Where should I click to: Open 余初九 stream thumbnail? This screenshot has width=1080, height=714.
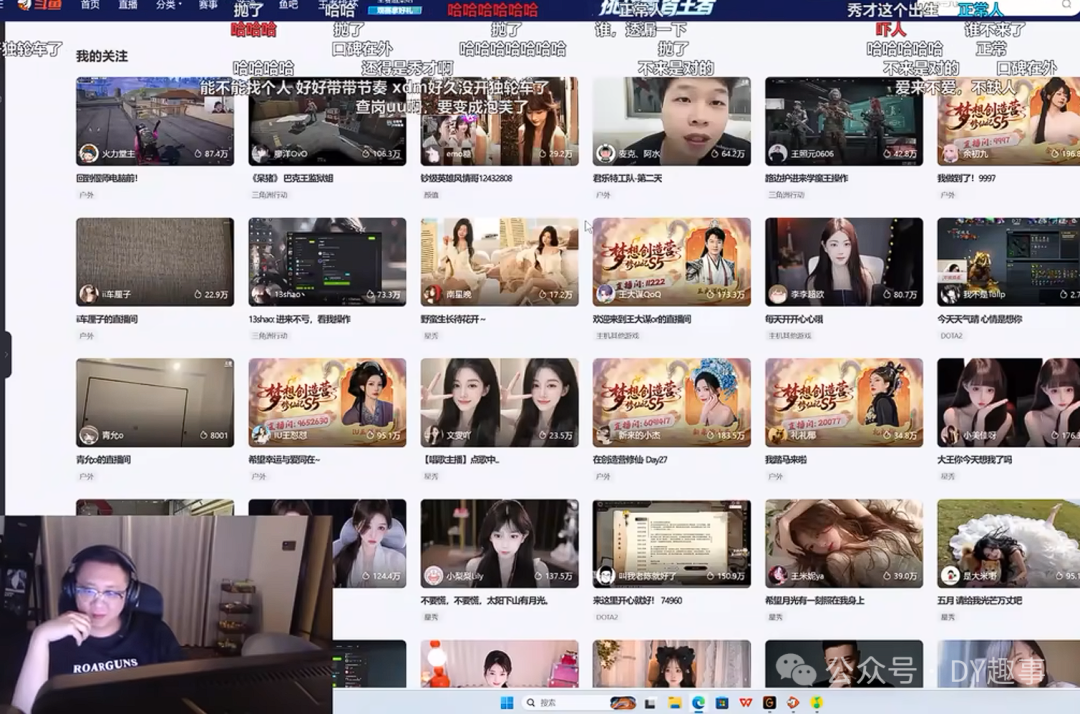(1008, 121)
